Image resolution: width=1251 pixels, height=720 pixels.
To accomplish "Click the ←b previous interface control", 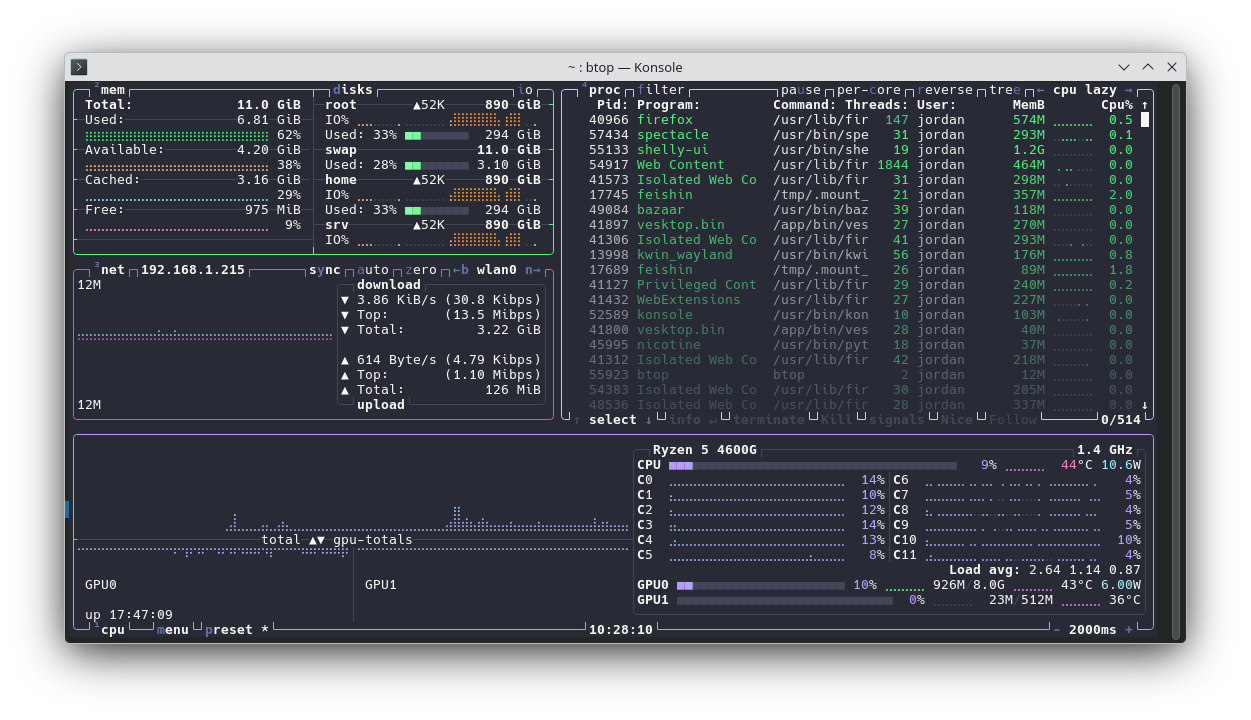I will coord(460,270).
